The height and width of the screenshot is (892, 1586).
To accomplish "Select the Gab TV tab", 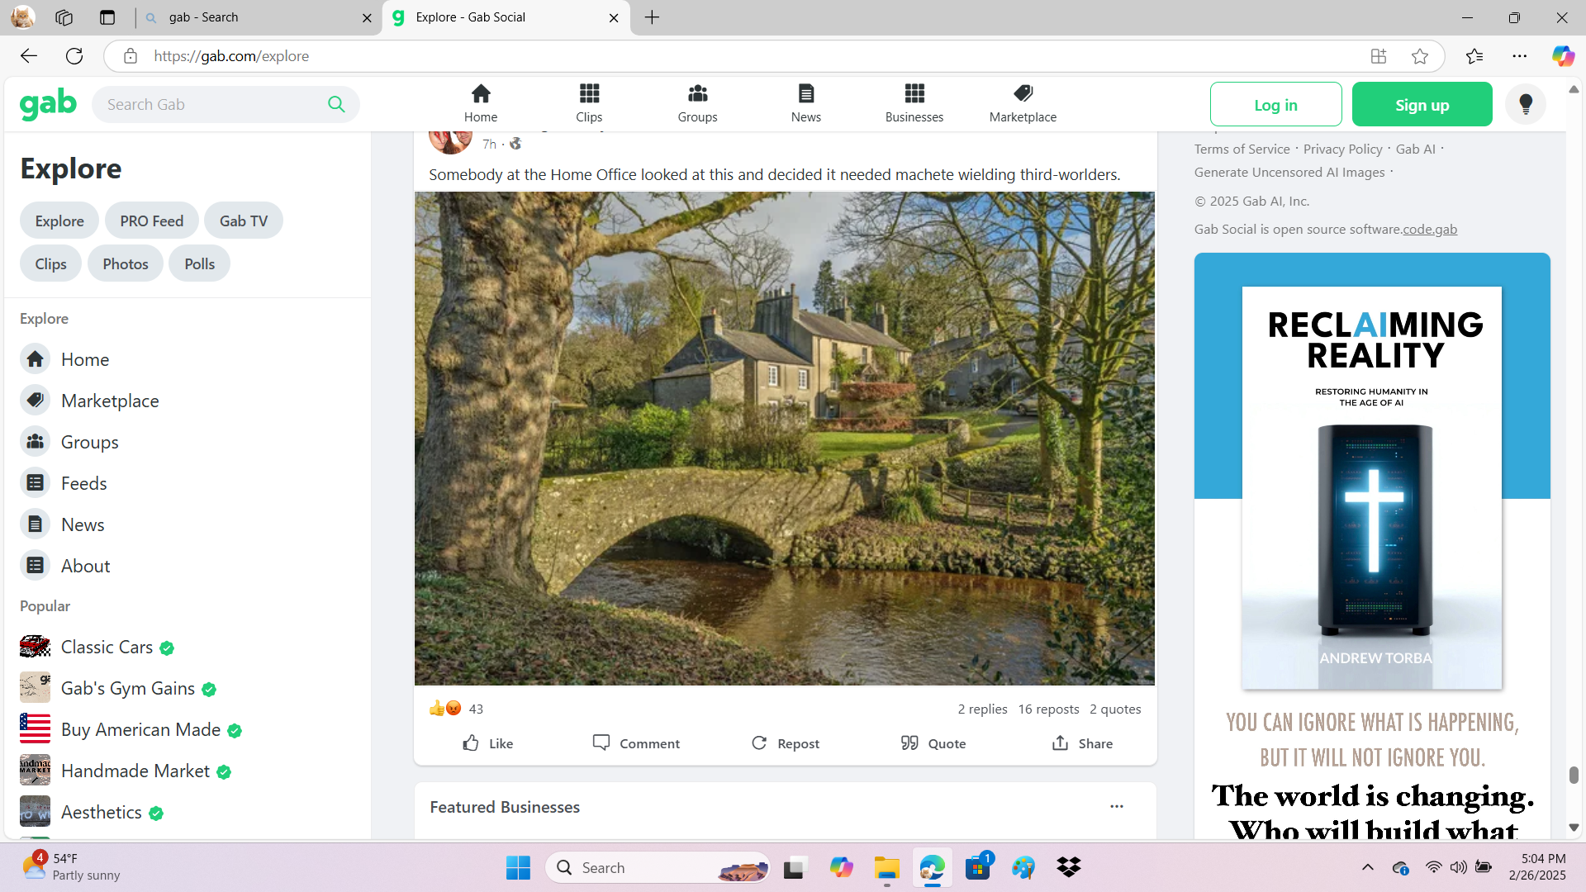I will pos(244,221).
